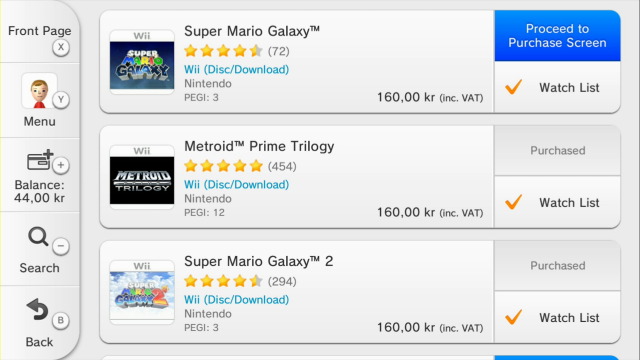Viewport: 640px width, 360px height.
Task: Open the Mii Menu icon
Action: (39, 91)
